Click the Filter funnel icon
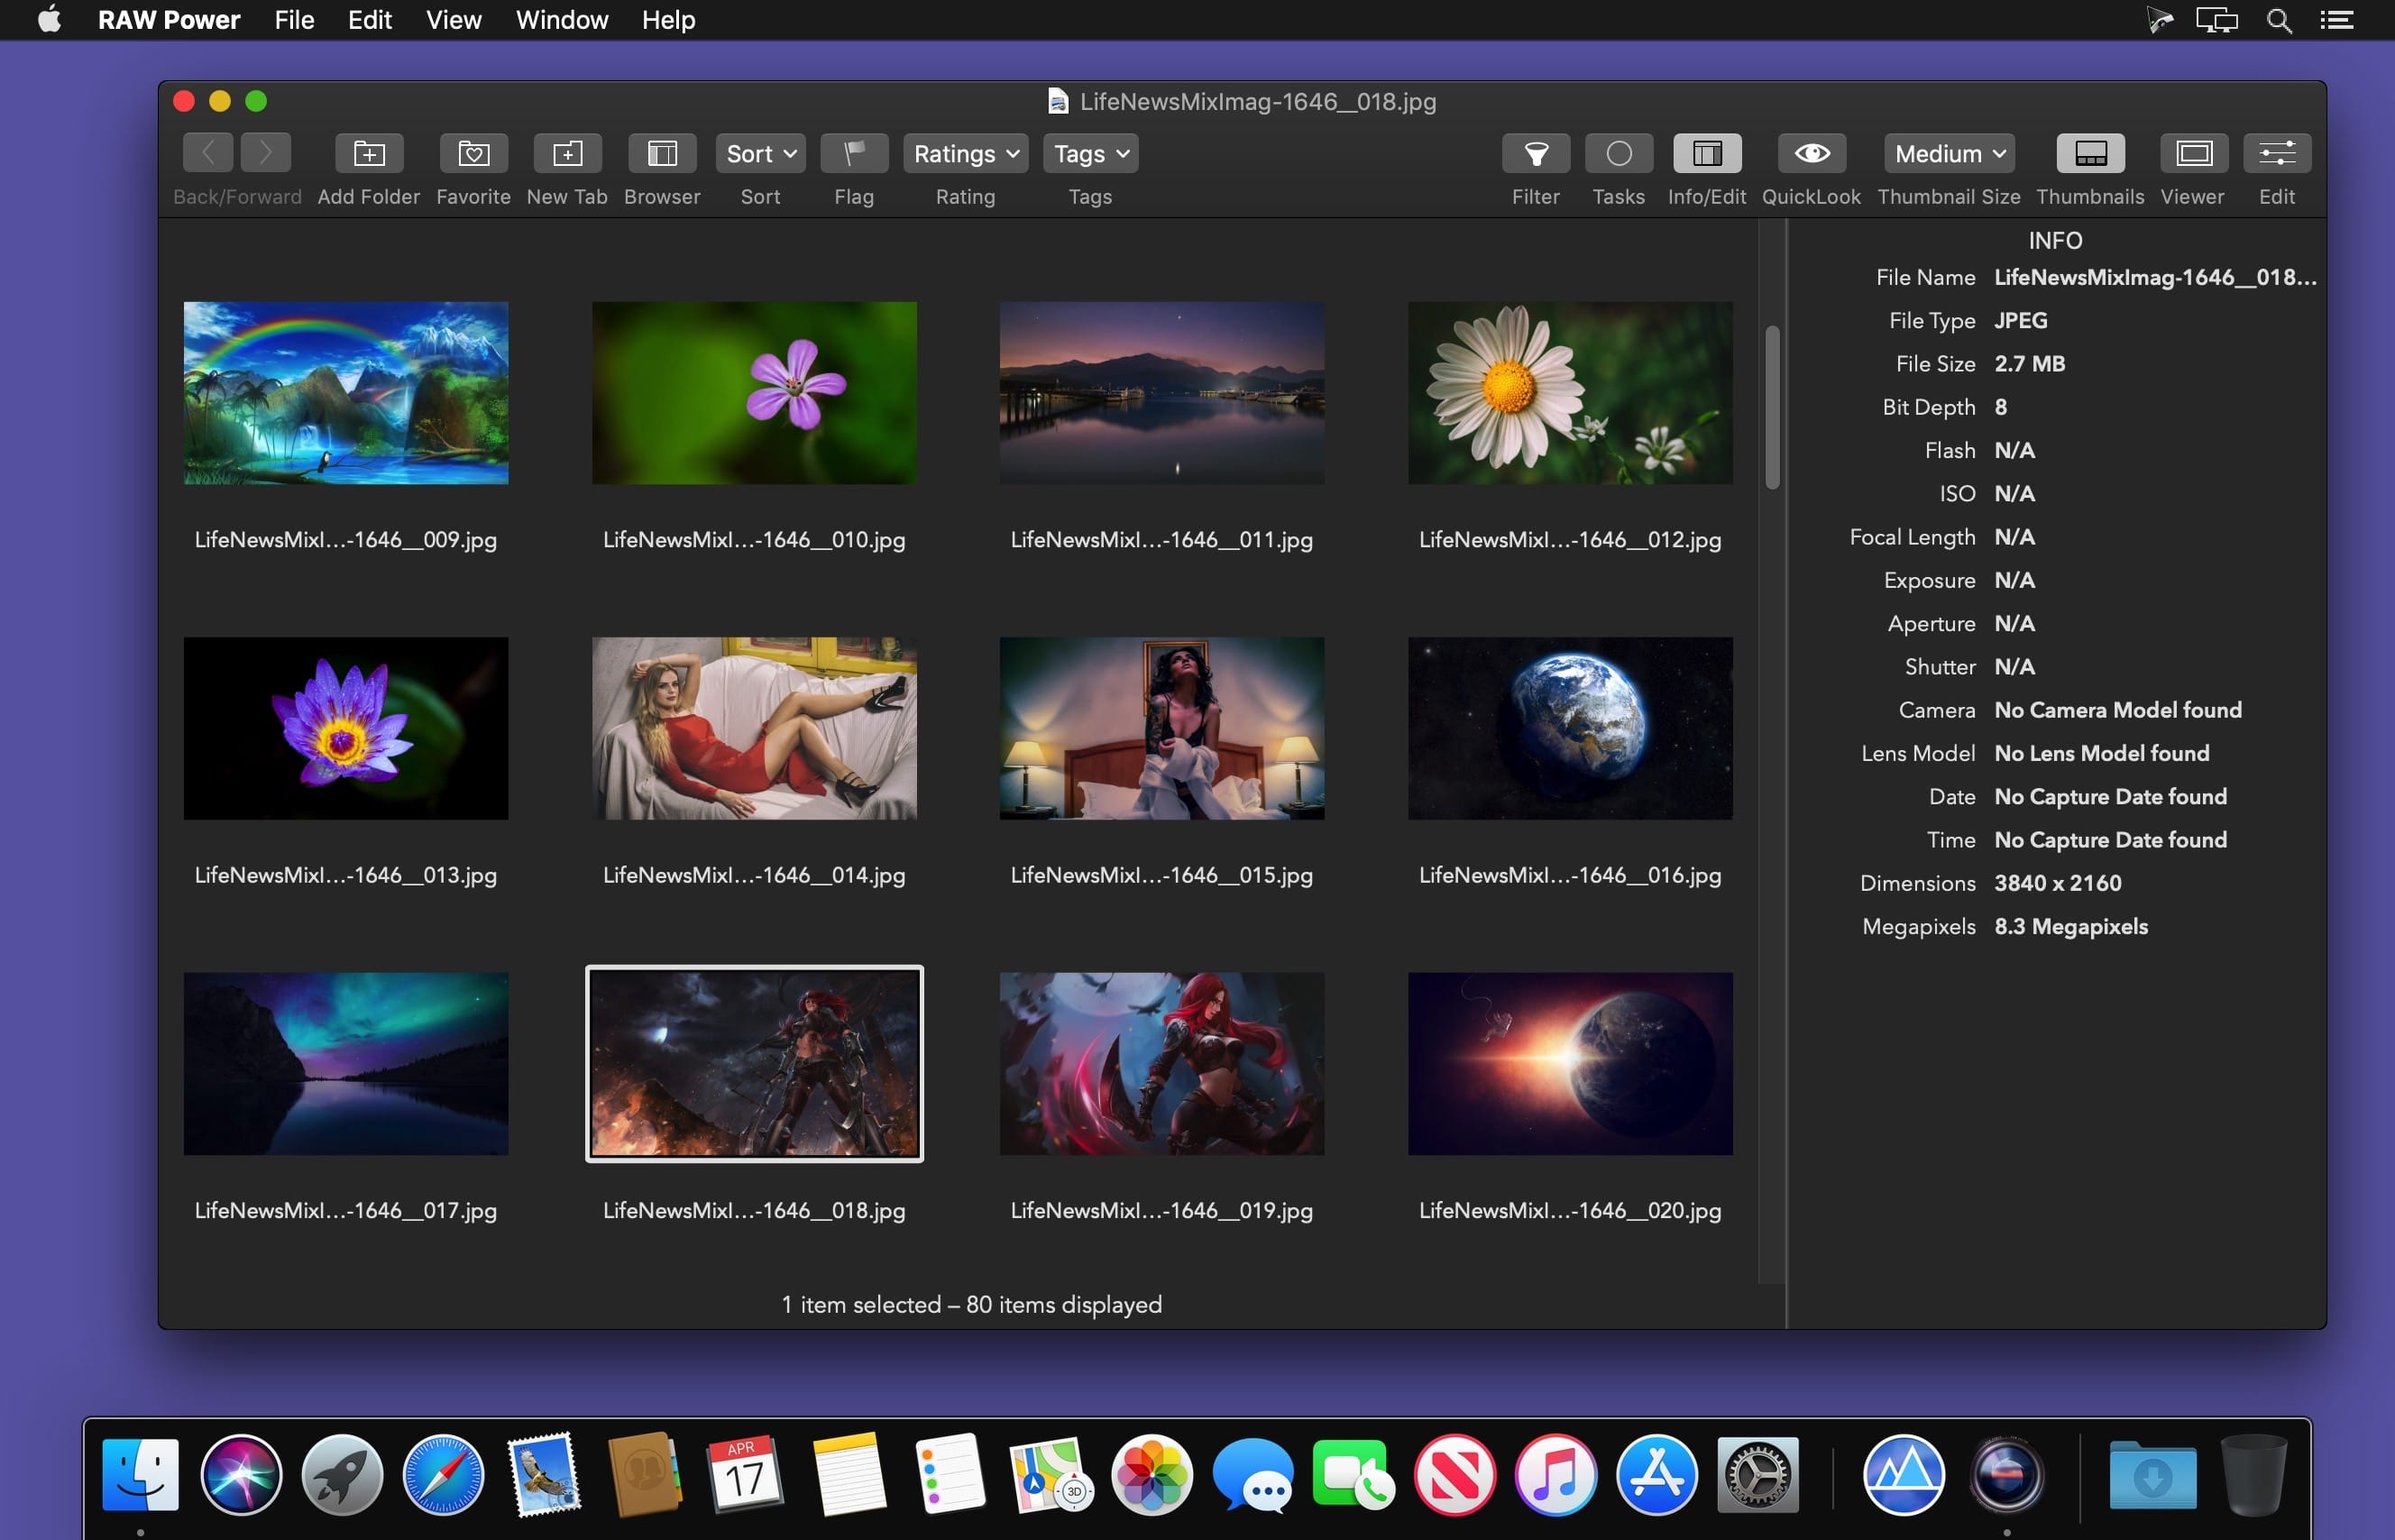 tap(1535, 153)
